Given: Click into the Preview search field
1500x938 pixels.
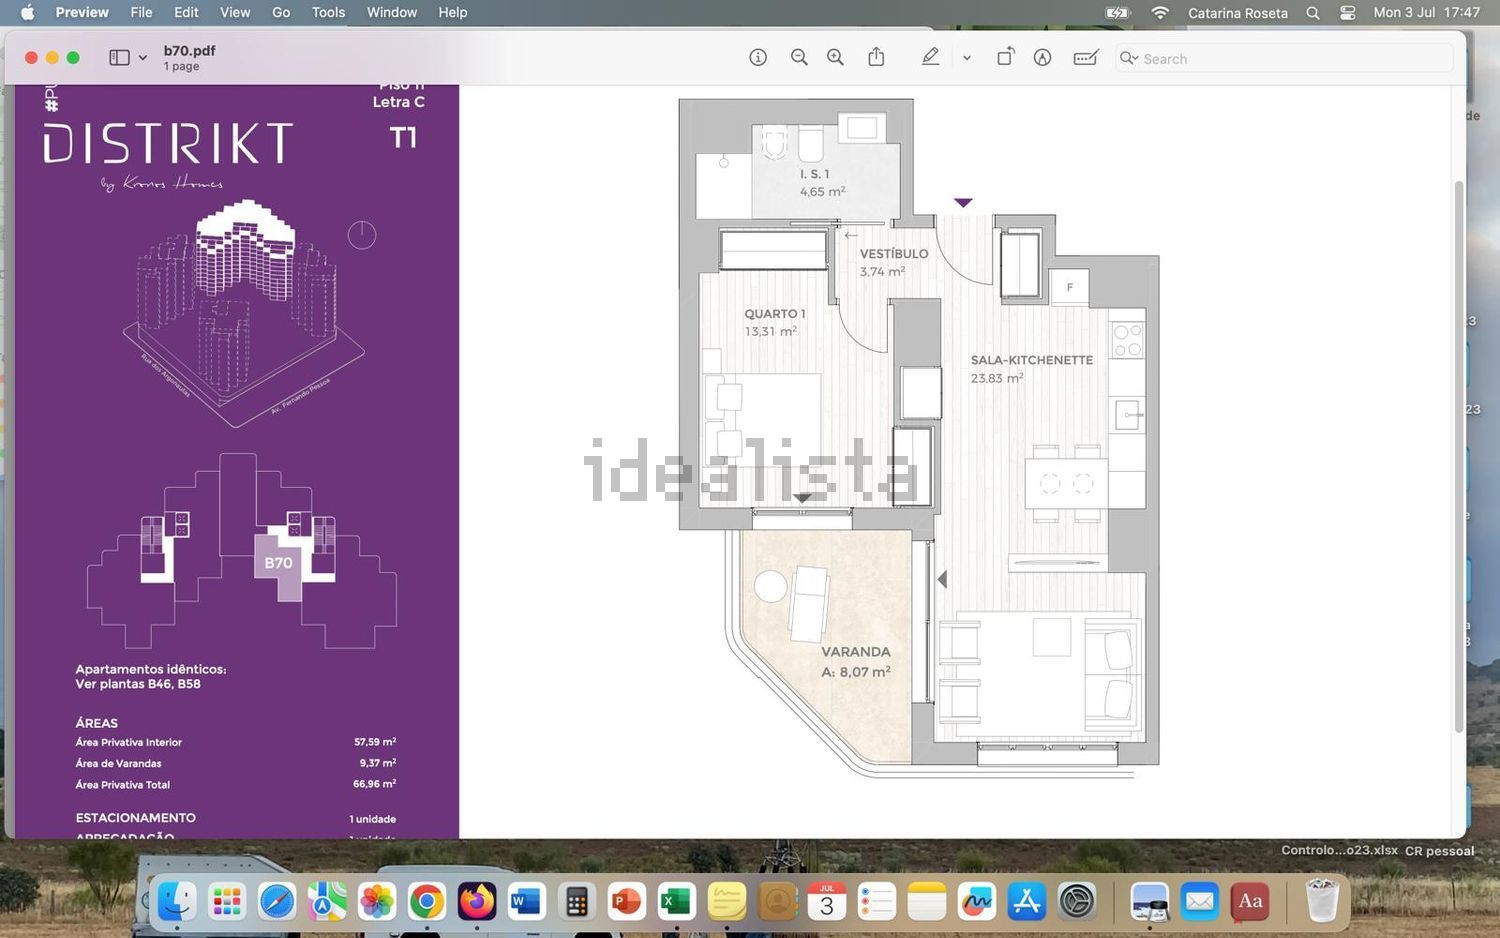Looking at the screenshot, I should 1284,59.
